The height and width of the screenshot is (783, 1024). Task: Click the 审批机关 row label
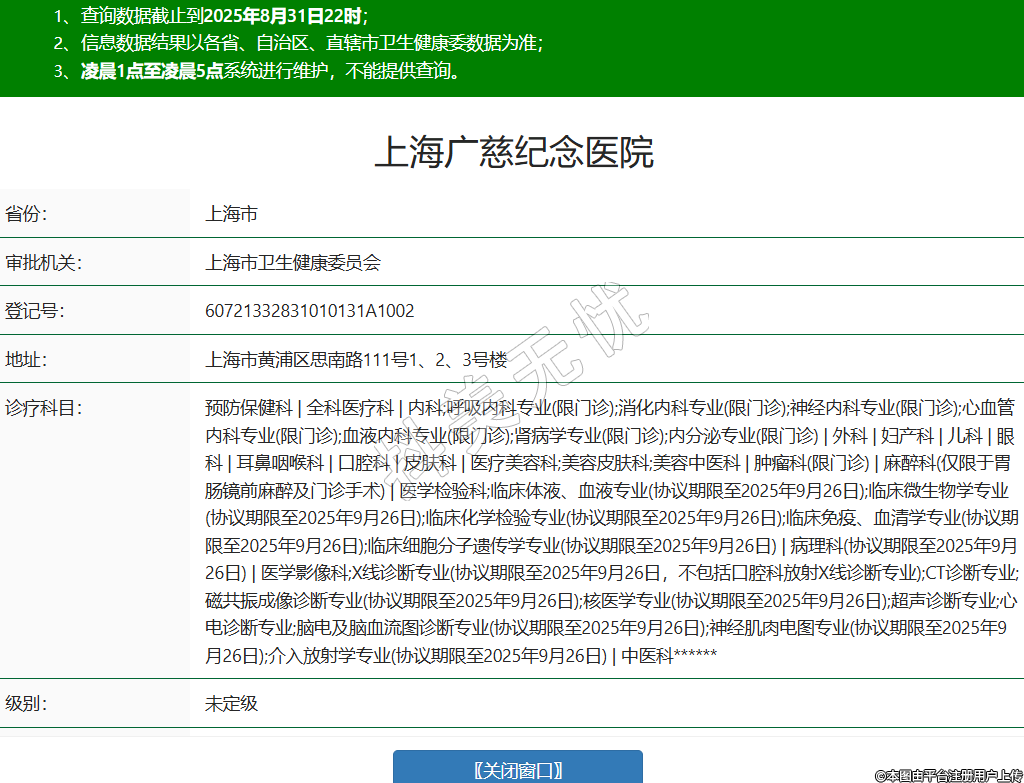point(43,263)
